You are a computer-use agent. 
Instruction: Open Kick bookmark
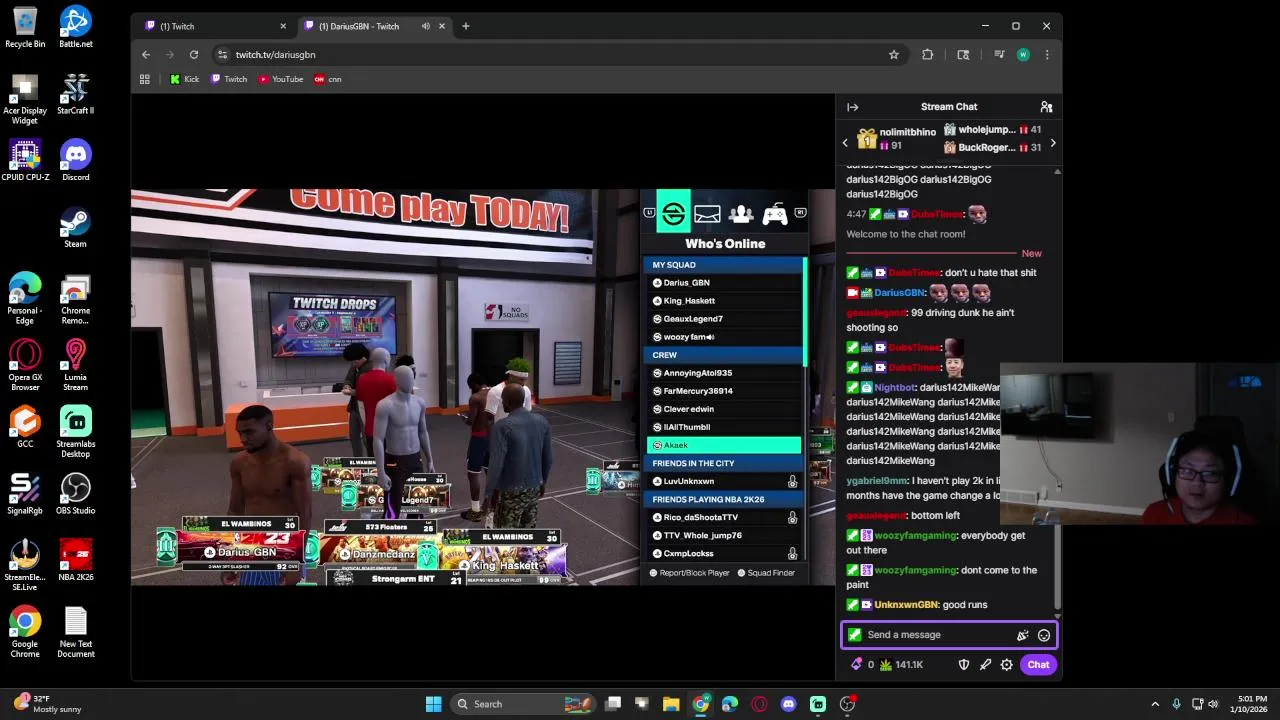pyautogui.click(x=184, y=79)
